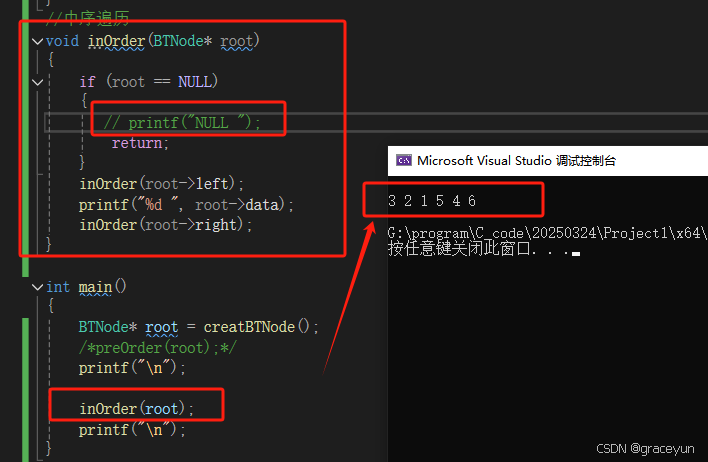Click the debug console window icon
This screenshot has width=708, height=462.
404,160
